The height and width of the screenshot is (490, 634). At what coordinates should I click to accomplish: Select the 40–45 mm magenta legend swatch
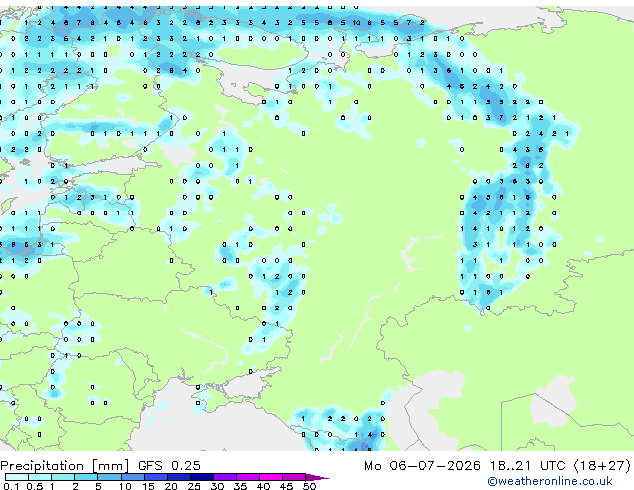click(271, 477)
